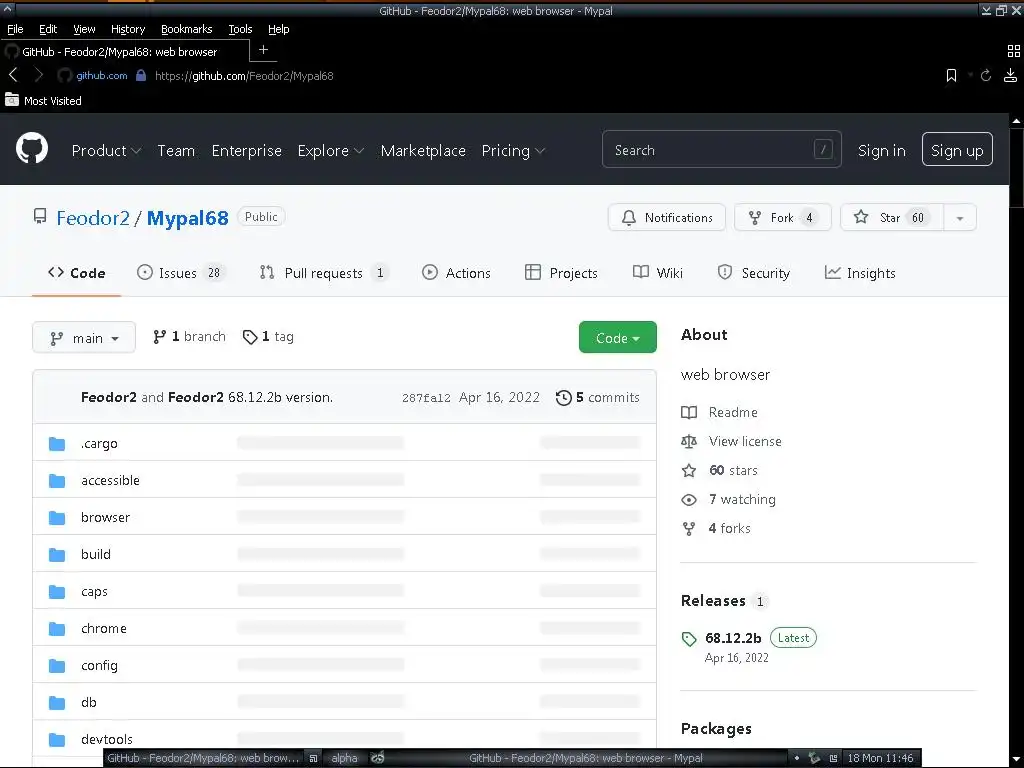Open the History menu
Viewport: 1024px width, 768px height.
128,29
